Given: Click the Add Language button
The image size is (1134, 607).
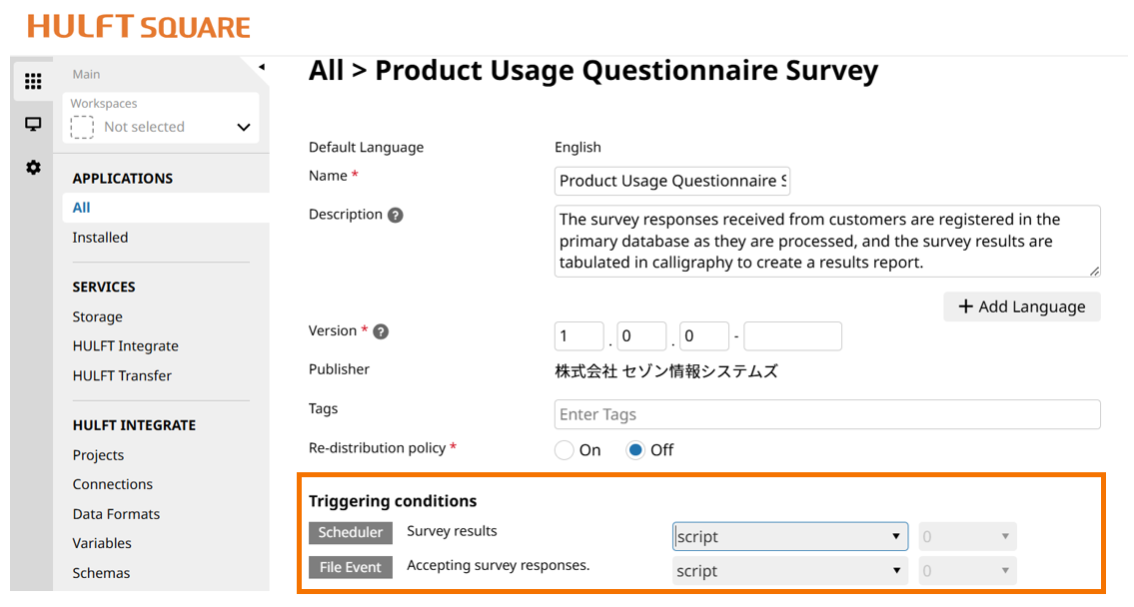Looking at the screenshot, I should [1021, 307].
